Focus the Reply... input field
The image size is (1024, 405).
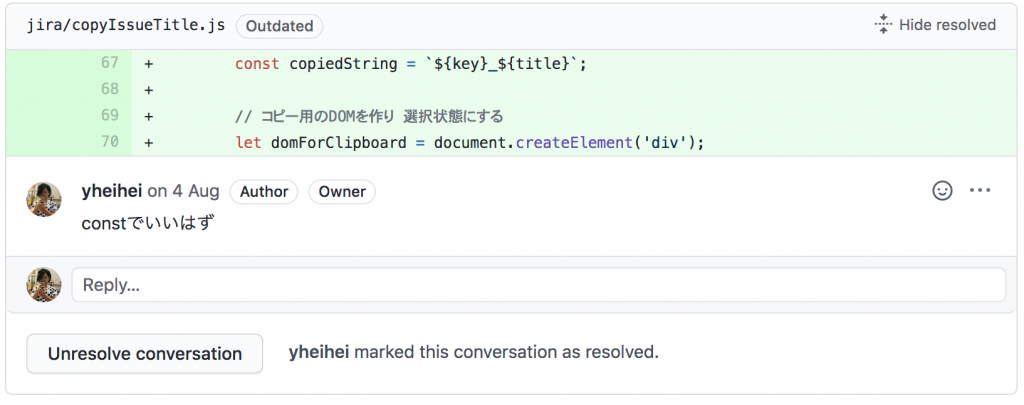[x=539, y=285]
